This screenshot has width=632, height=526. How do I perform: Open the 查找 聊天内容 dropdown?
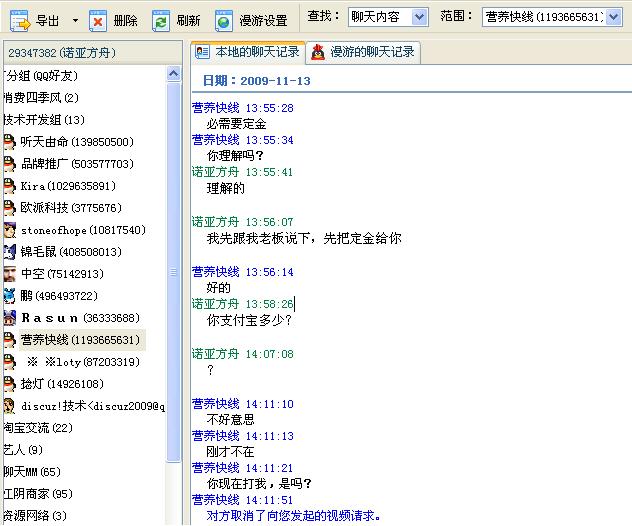pyautogui.click(x=420, y=17)
